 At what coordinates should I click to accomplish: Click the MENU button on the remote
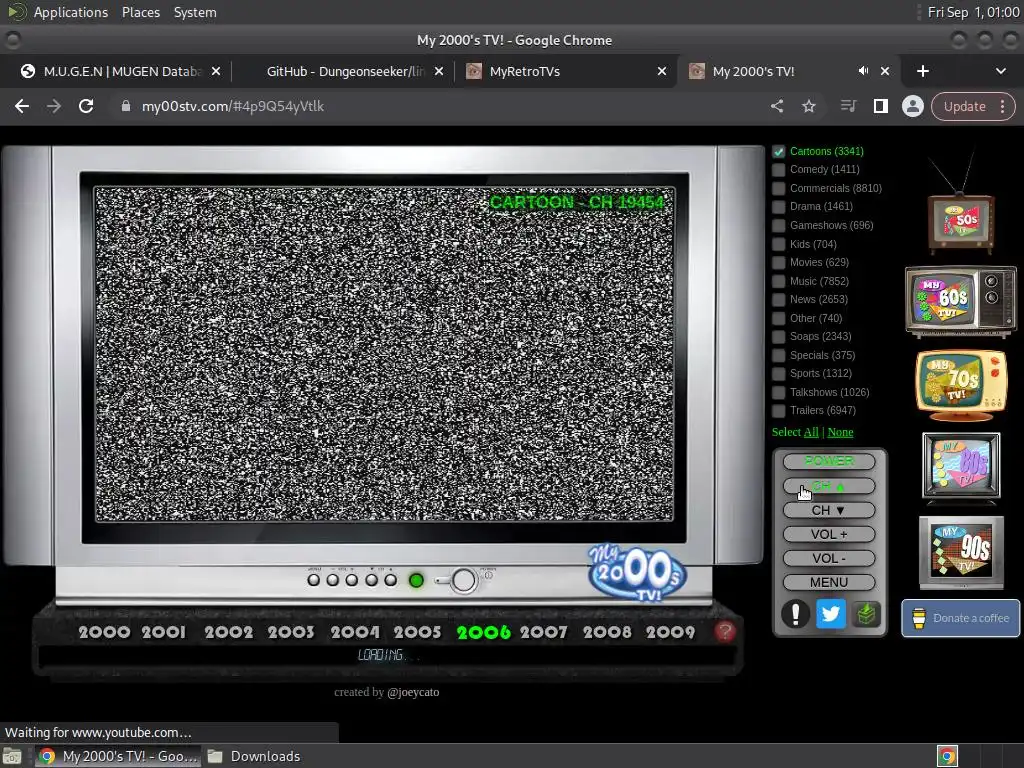tap(829, 582)
